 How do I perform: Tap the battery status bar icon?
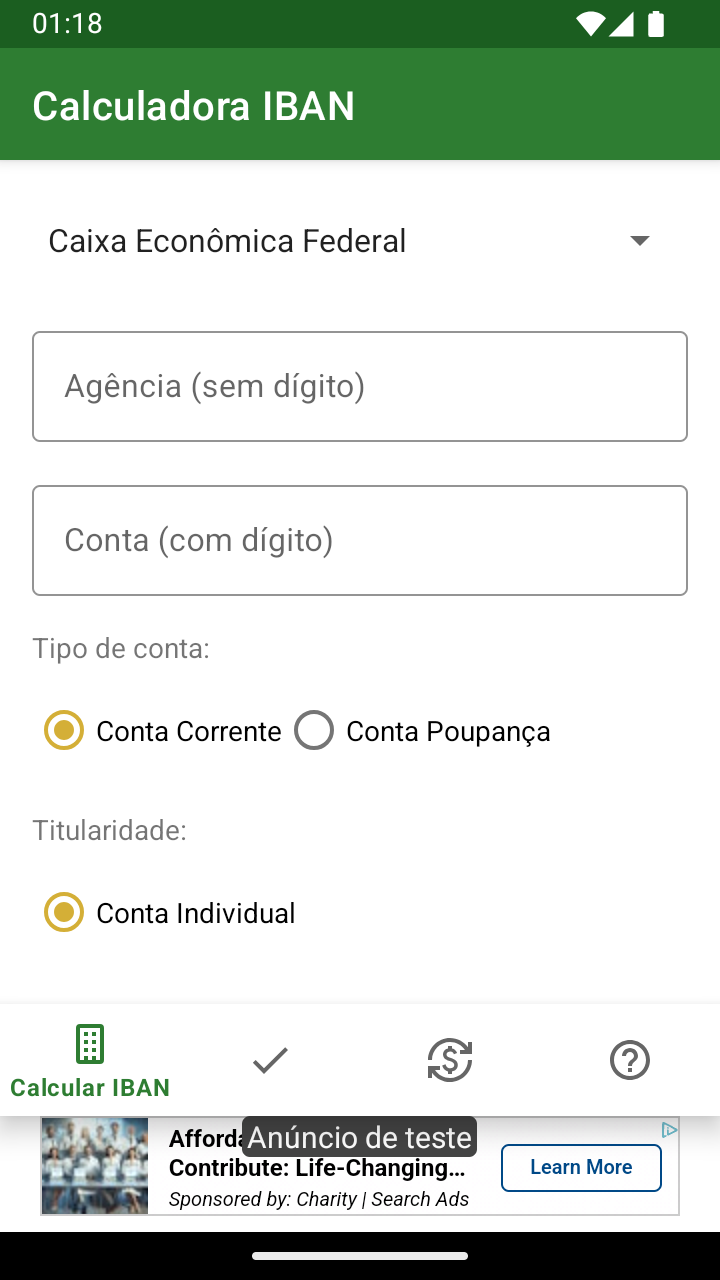656,24
